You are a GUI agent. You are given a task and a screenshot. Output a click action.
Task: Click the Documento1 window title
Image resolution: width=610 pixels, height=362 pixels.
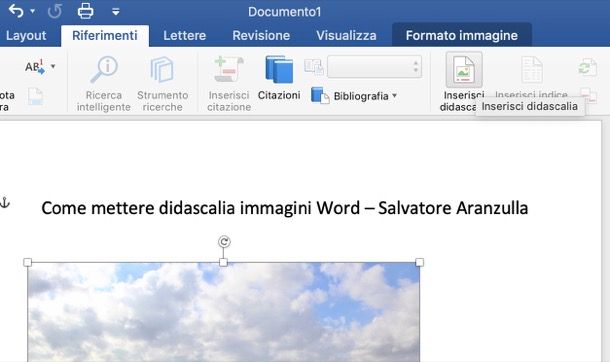[285, 12]
